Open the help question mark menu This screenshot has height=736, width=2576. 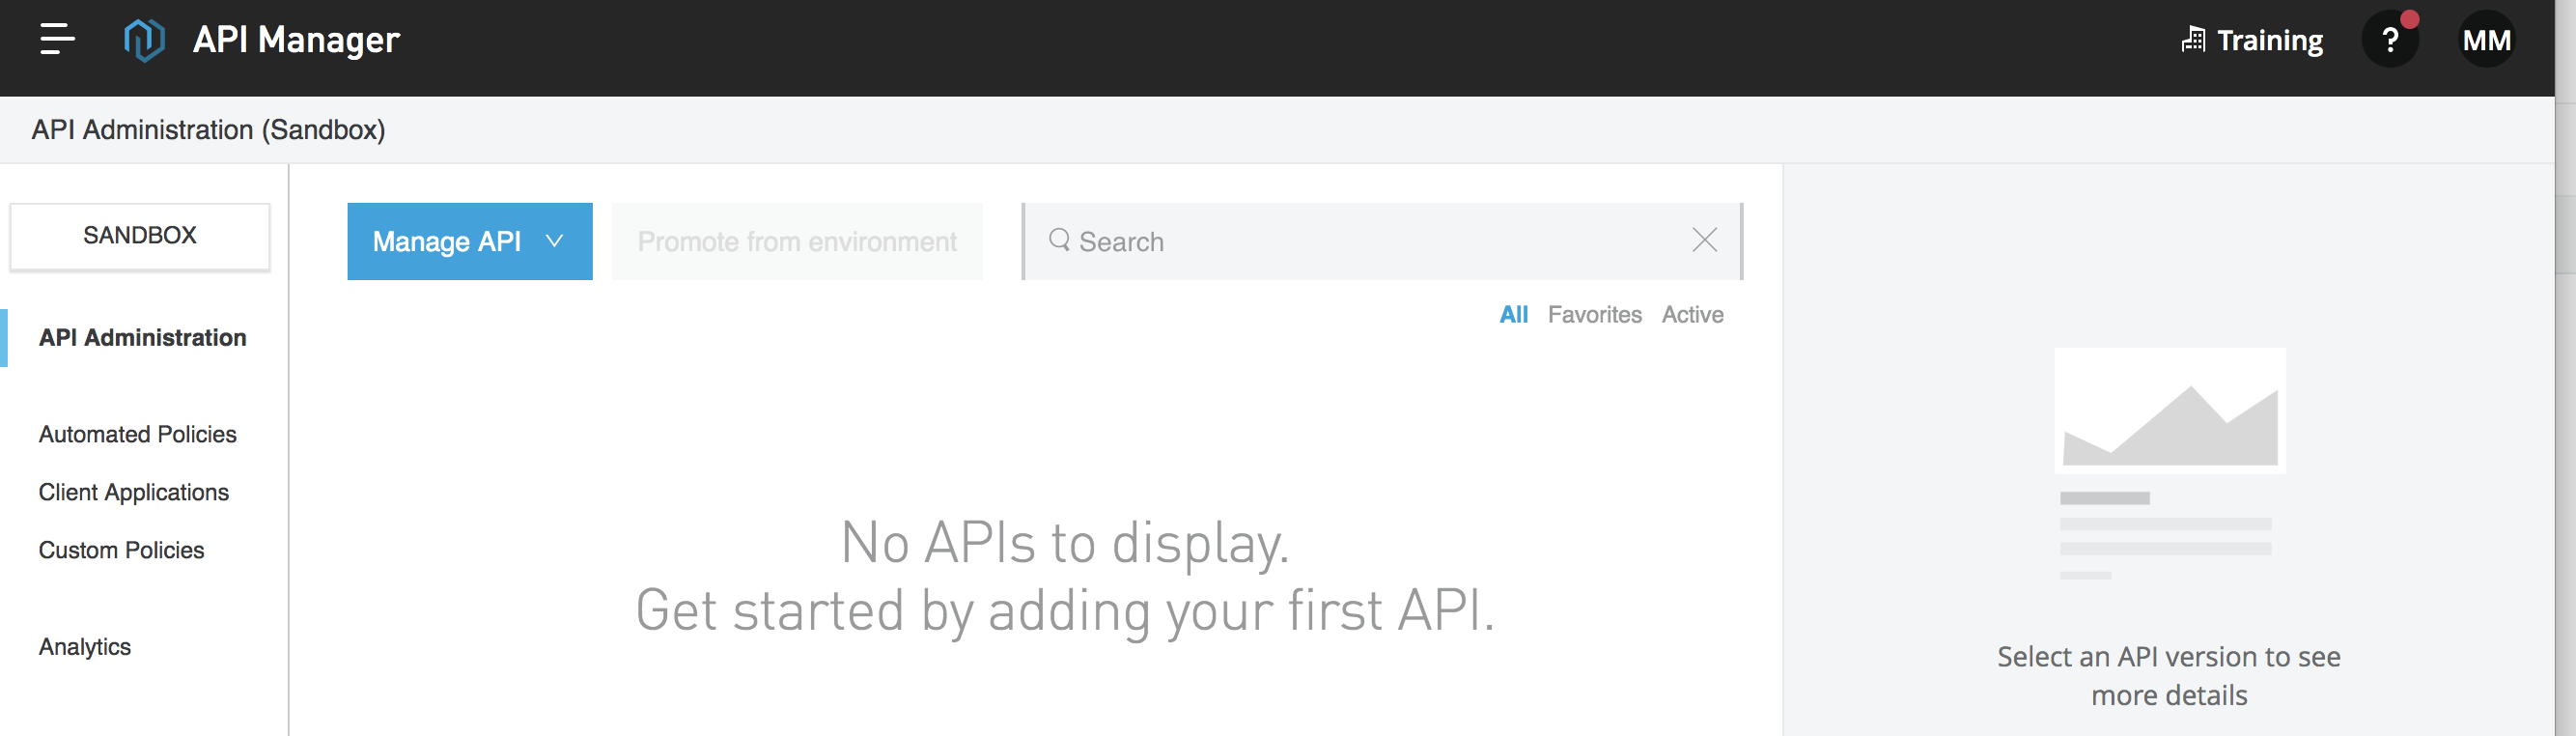(2390, 40)
